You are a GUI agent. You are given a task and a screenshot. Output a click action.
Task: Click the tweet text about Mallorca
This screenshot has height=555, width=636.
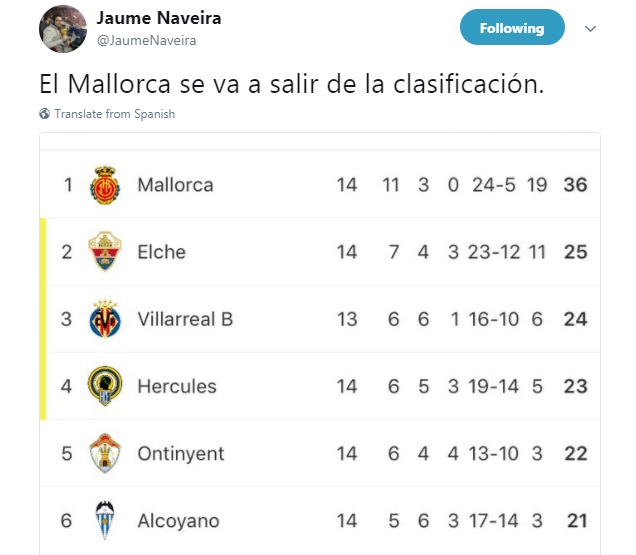coord(292,84)
